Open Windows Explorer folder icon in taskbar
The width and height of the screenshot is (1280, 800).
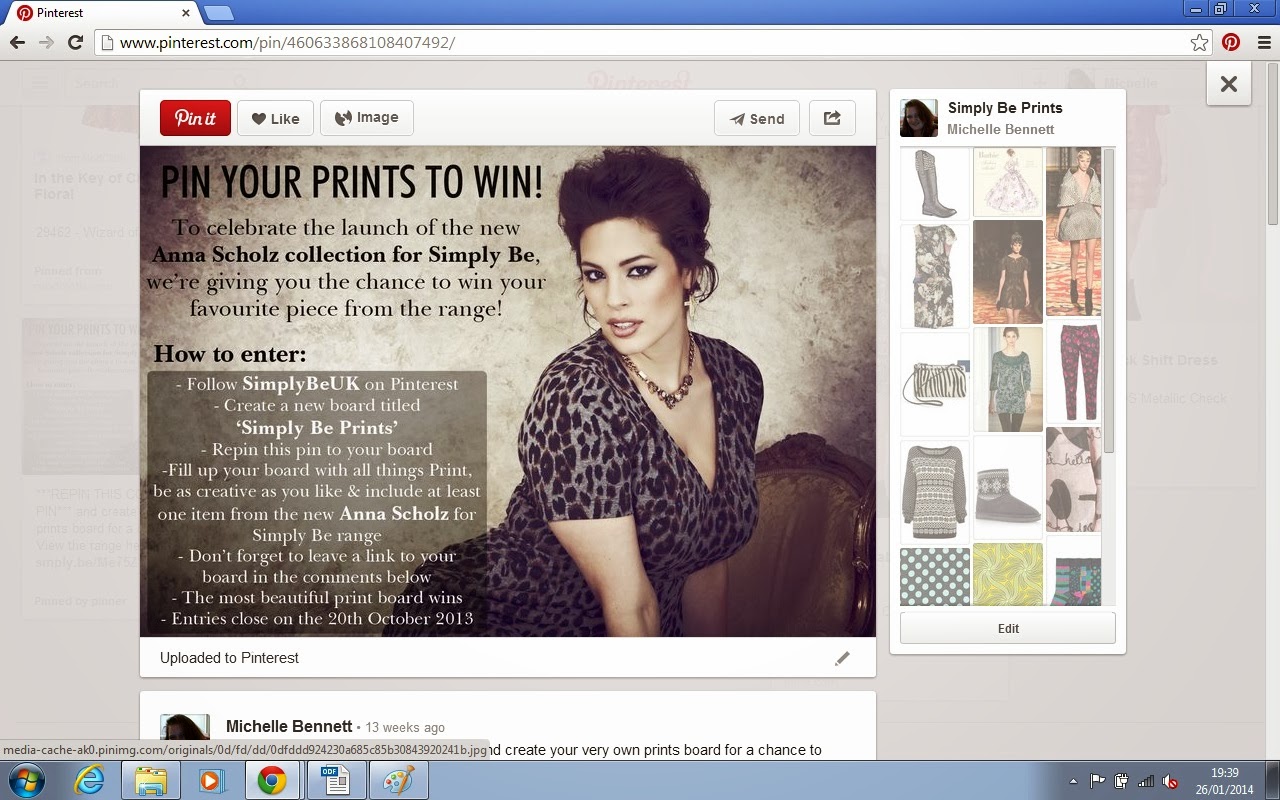tap(151, 780)
